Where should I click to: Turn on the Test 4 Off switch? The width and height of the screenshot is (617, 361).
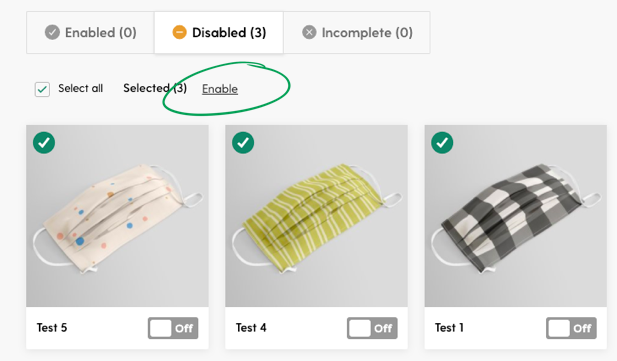tap(372, 328)
